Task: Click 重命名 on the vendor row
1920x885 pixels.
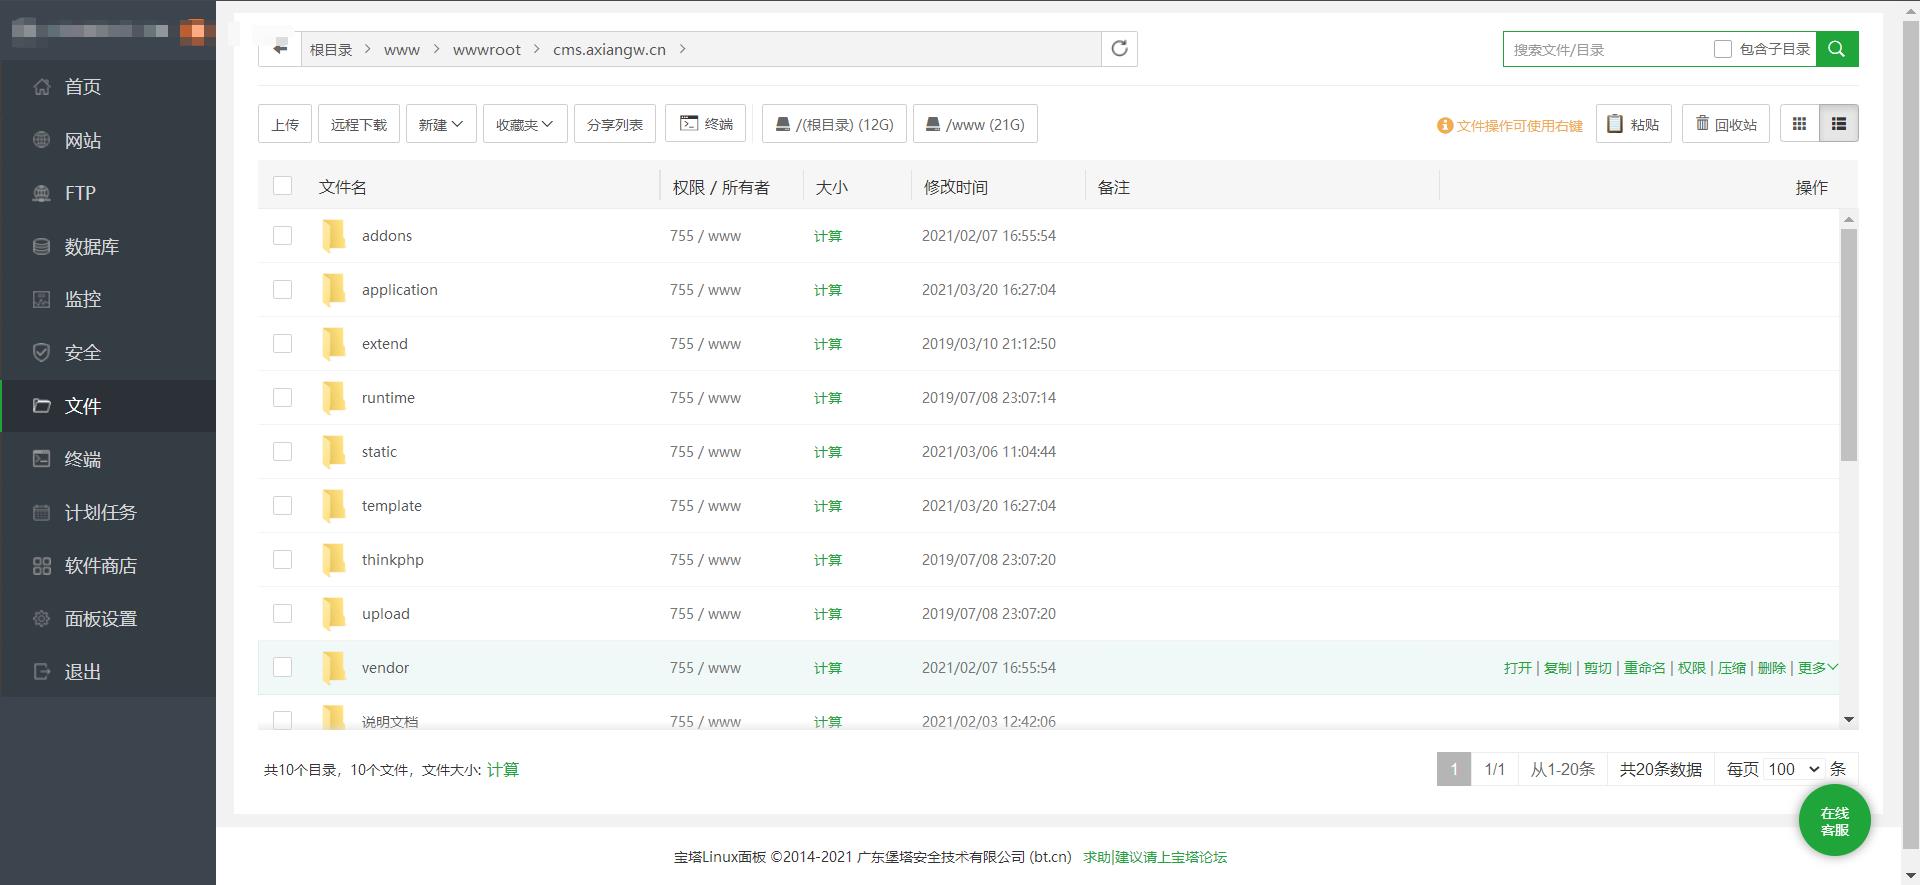Action: 1645,668
